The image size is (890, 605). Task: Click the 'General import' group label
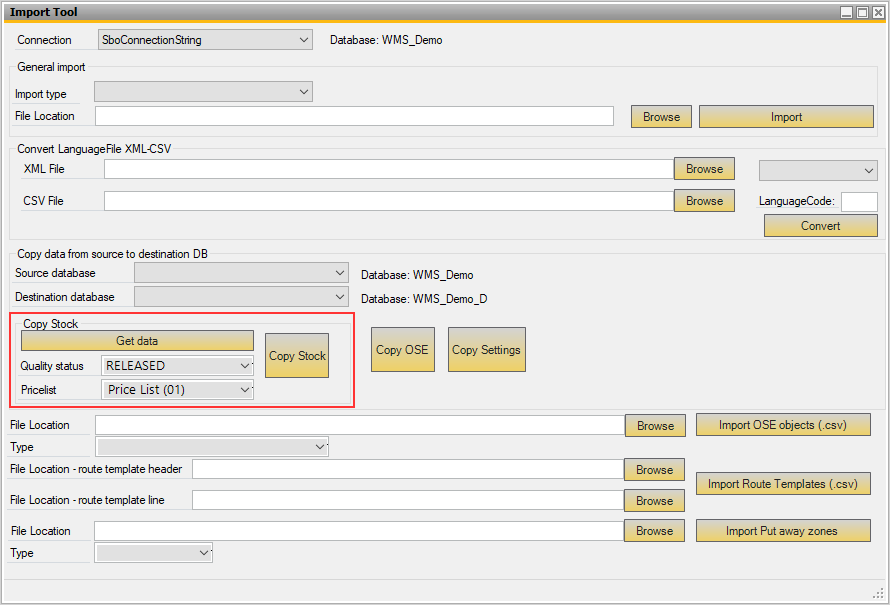pyautogui.click(x=51, y=67)
